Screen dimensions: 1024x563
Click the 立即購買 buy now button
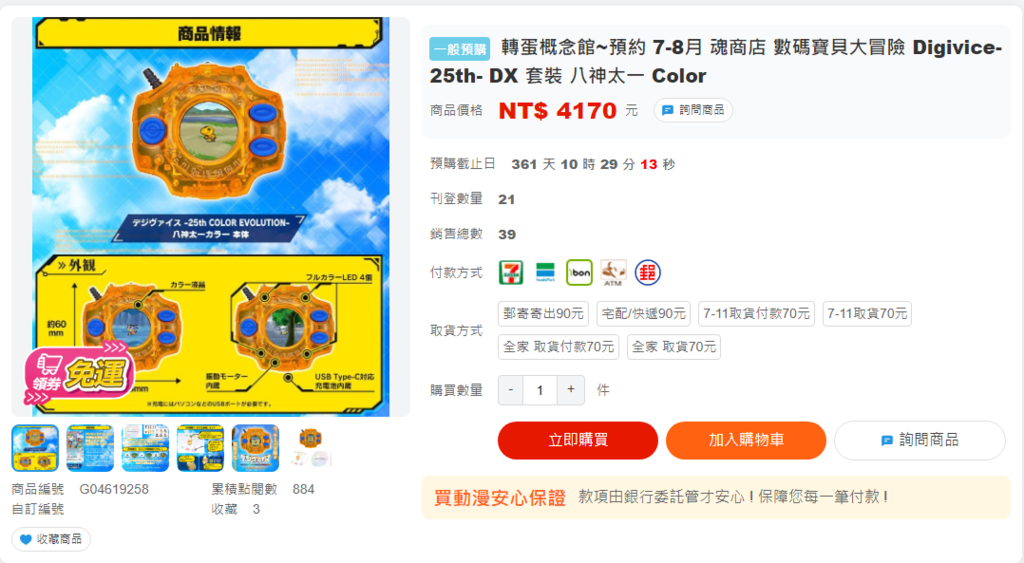tap(578, 440)
